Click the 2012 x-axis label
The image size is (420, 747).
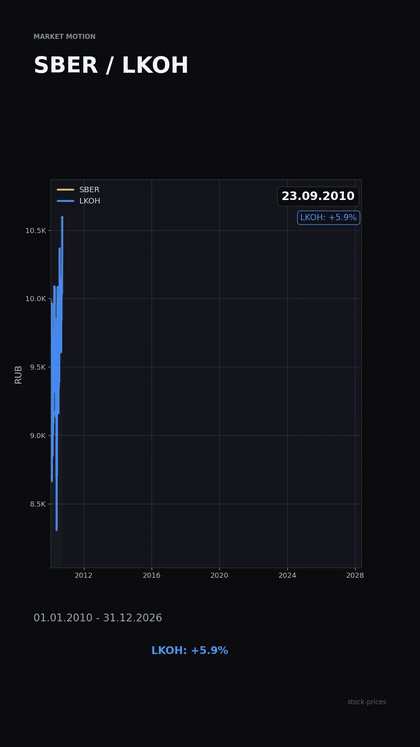pyautogui.click(x=84, y=575)
